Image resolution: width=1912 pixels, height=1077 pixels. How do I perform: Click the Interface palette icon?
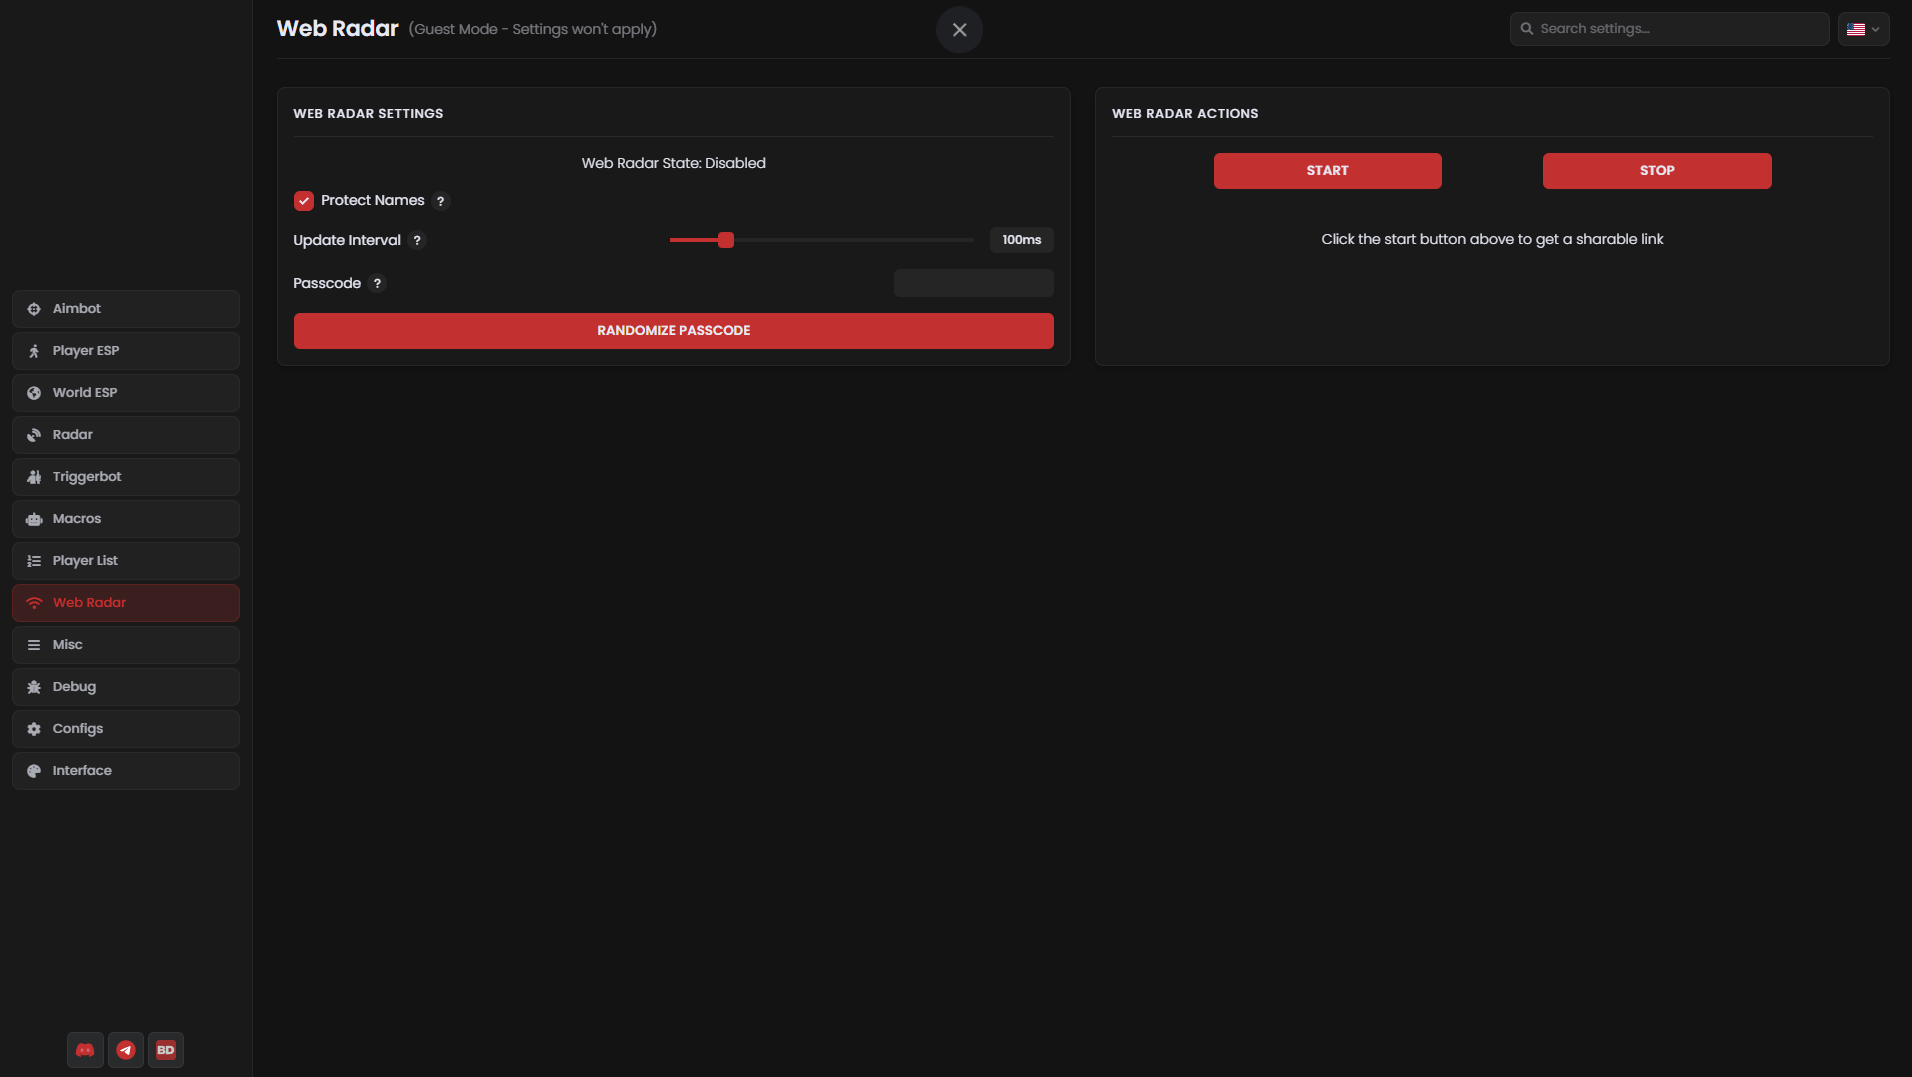(x=34, y=771)
